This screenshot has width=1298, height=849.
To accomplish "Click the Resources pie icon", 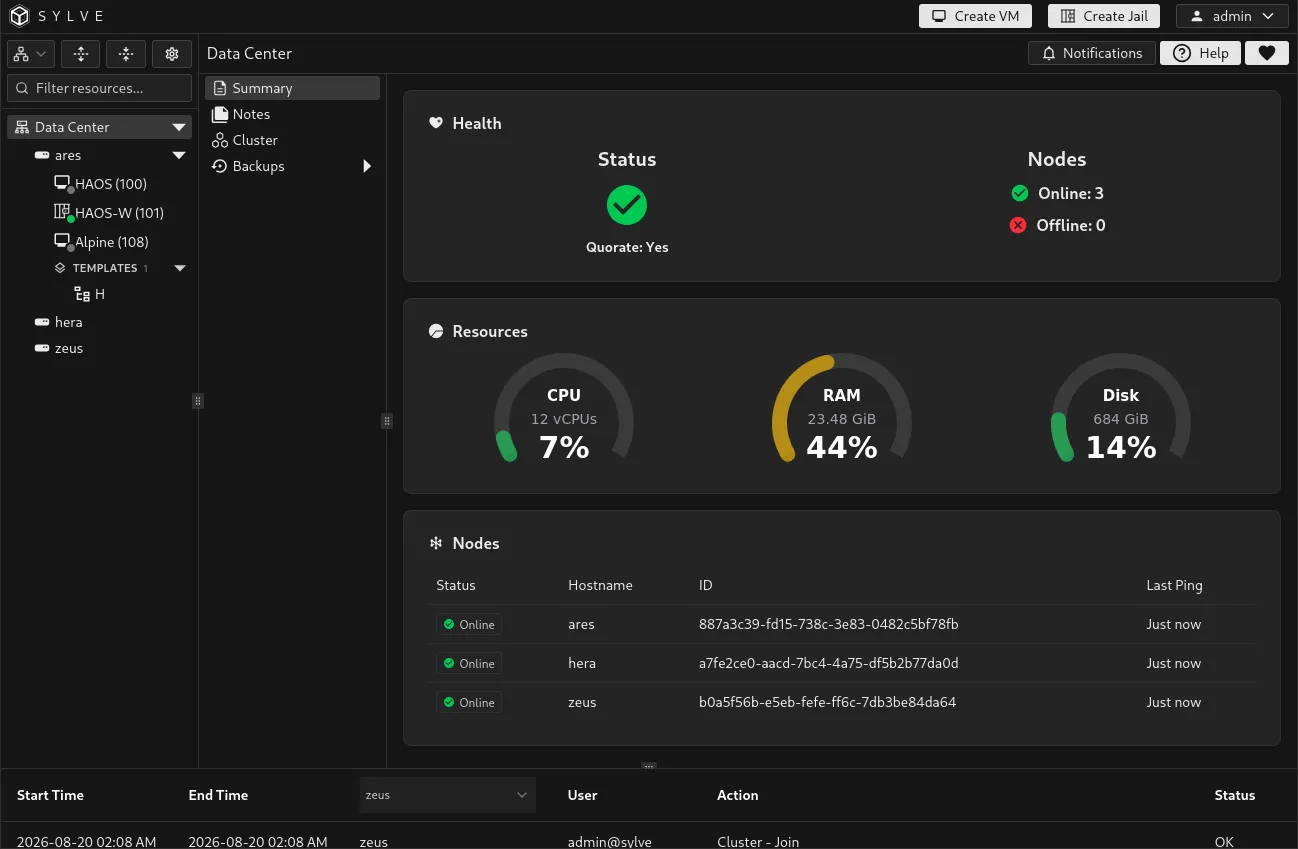I will tap(436, 331).
